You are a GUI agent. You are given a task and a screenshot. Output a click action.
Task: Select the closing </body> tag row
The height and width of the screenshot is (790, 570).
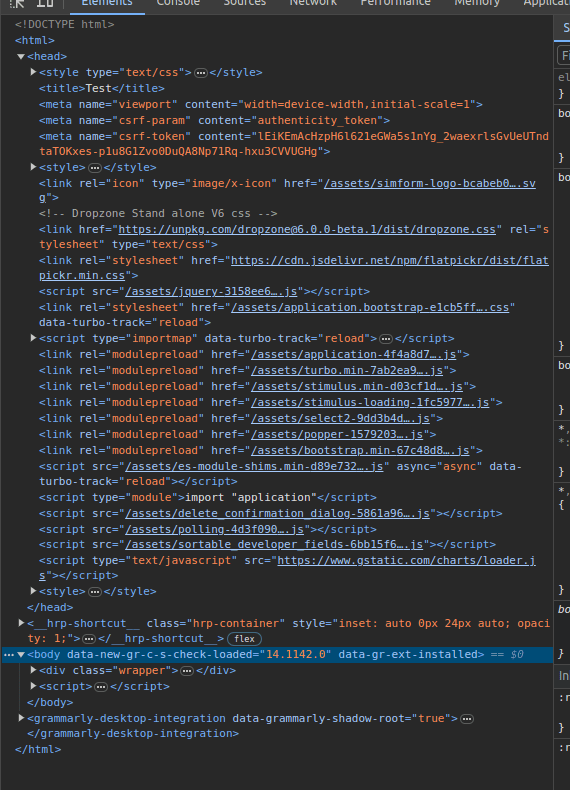point(50,702)
